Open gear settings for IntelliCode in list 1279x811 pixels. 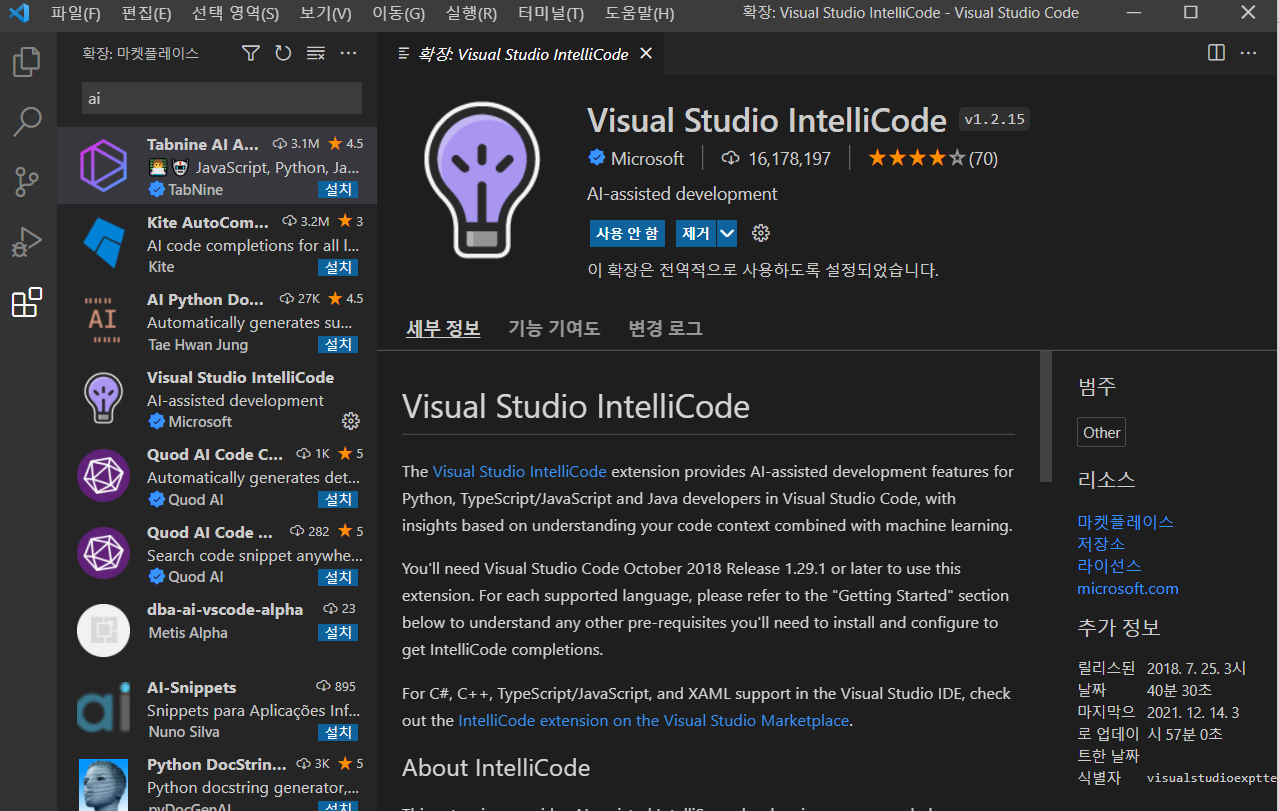(x=351, y=420)
